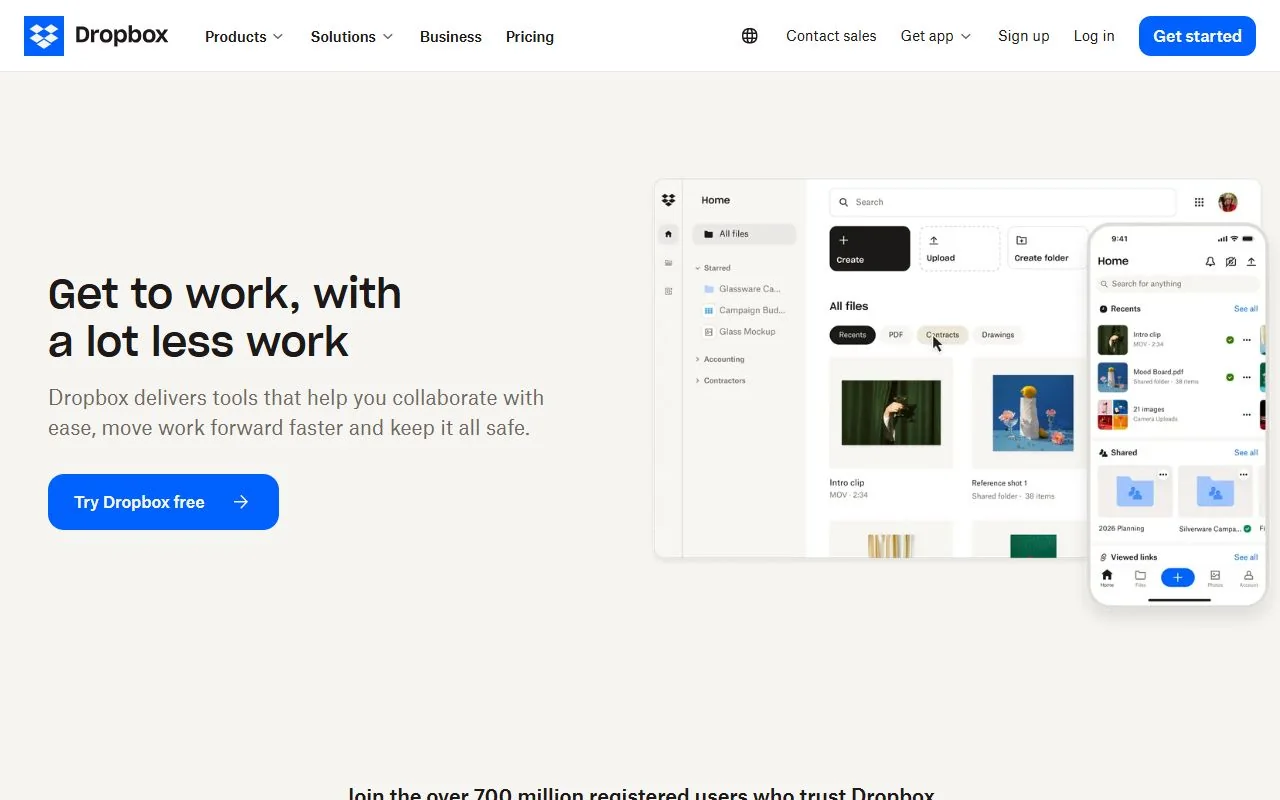Click the Sign up link
The width and height of the screenshot is (1280, 800).
pyautogui.click(x=1024, y=36)
